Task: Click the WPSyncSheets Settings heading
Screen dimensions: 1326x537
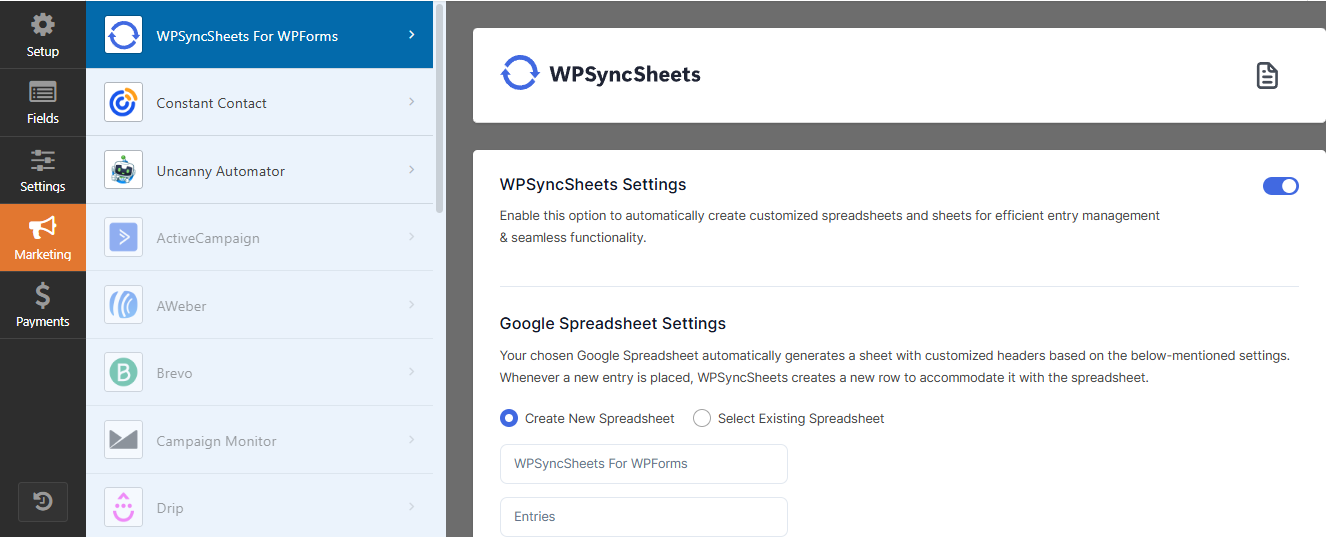Action: coord(593,184)
